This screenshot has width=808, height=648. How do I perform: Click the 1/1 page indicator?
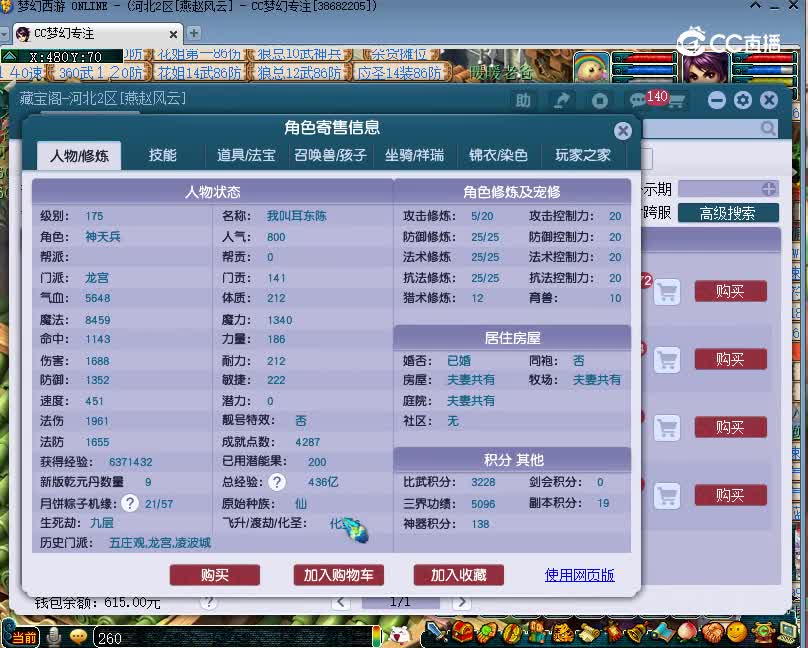(400, 602)
